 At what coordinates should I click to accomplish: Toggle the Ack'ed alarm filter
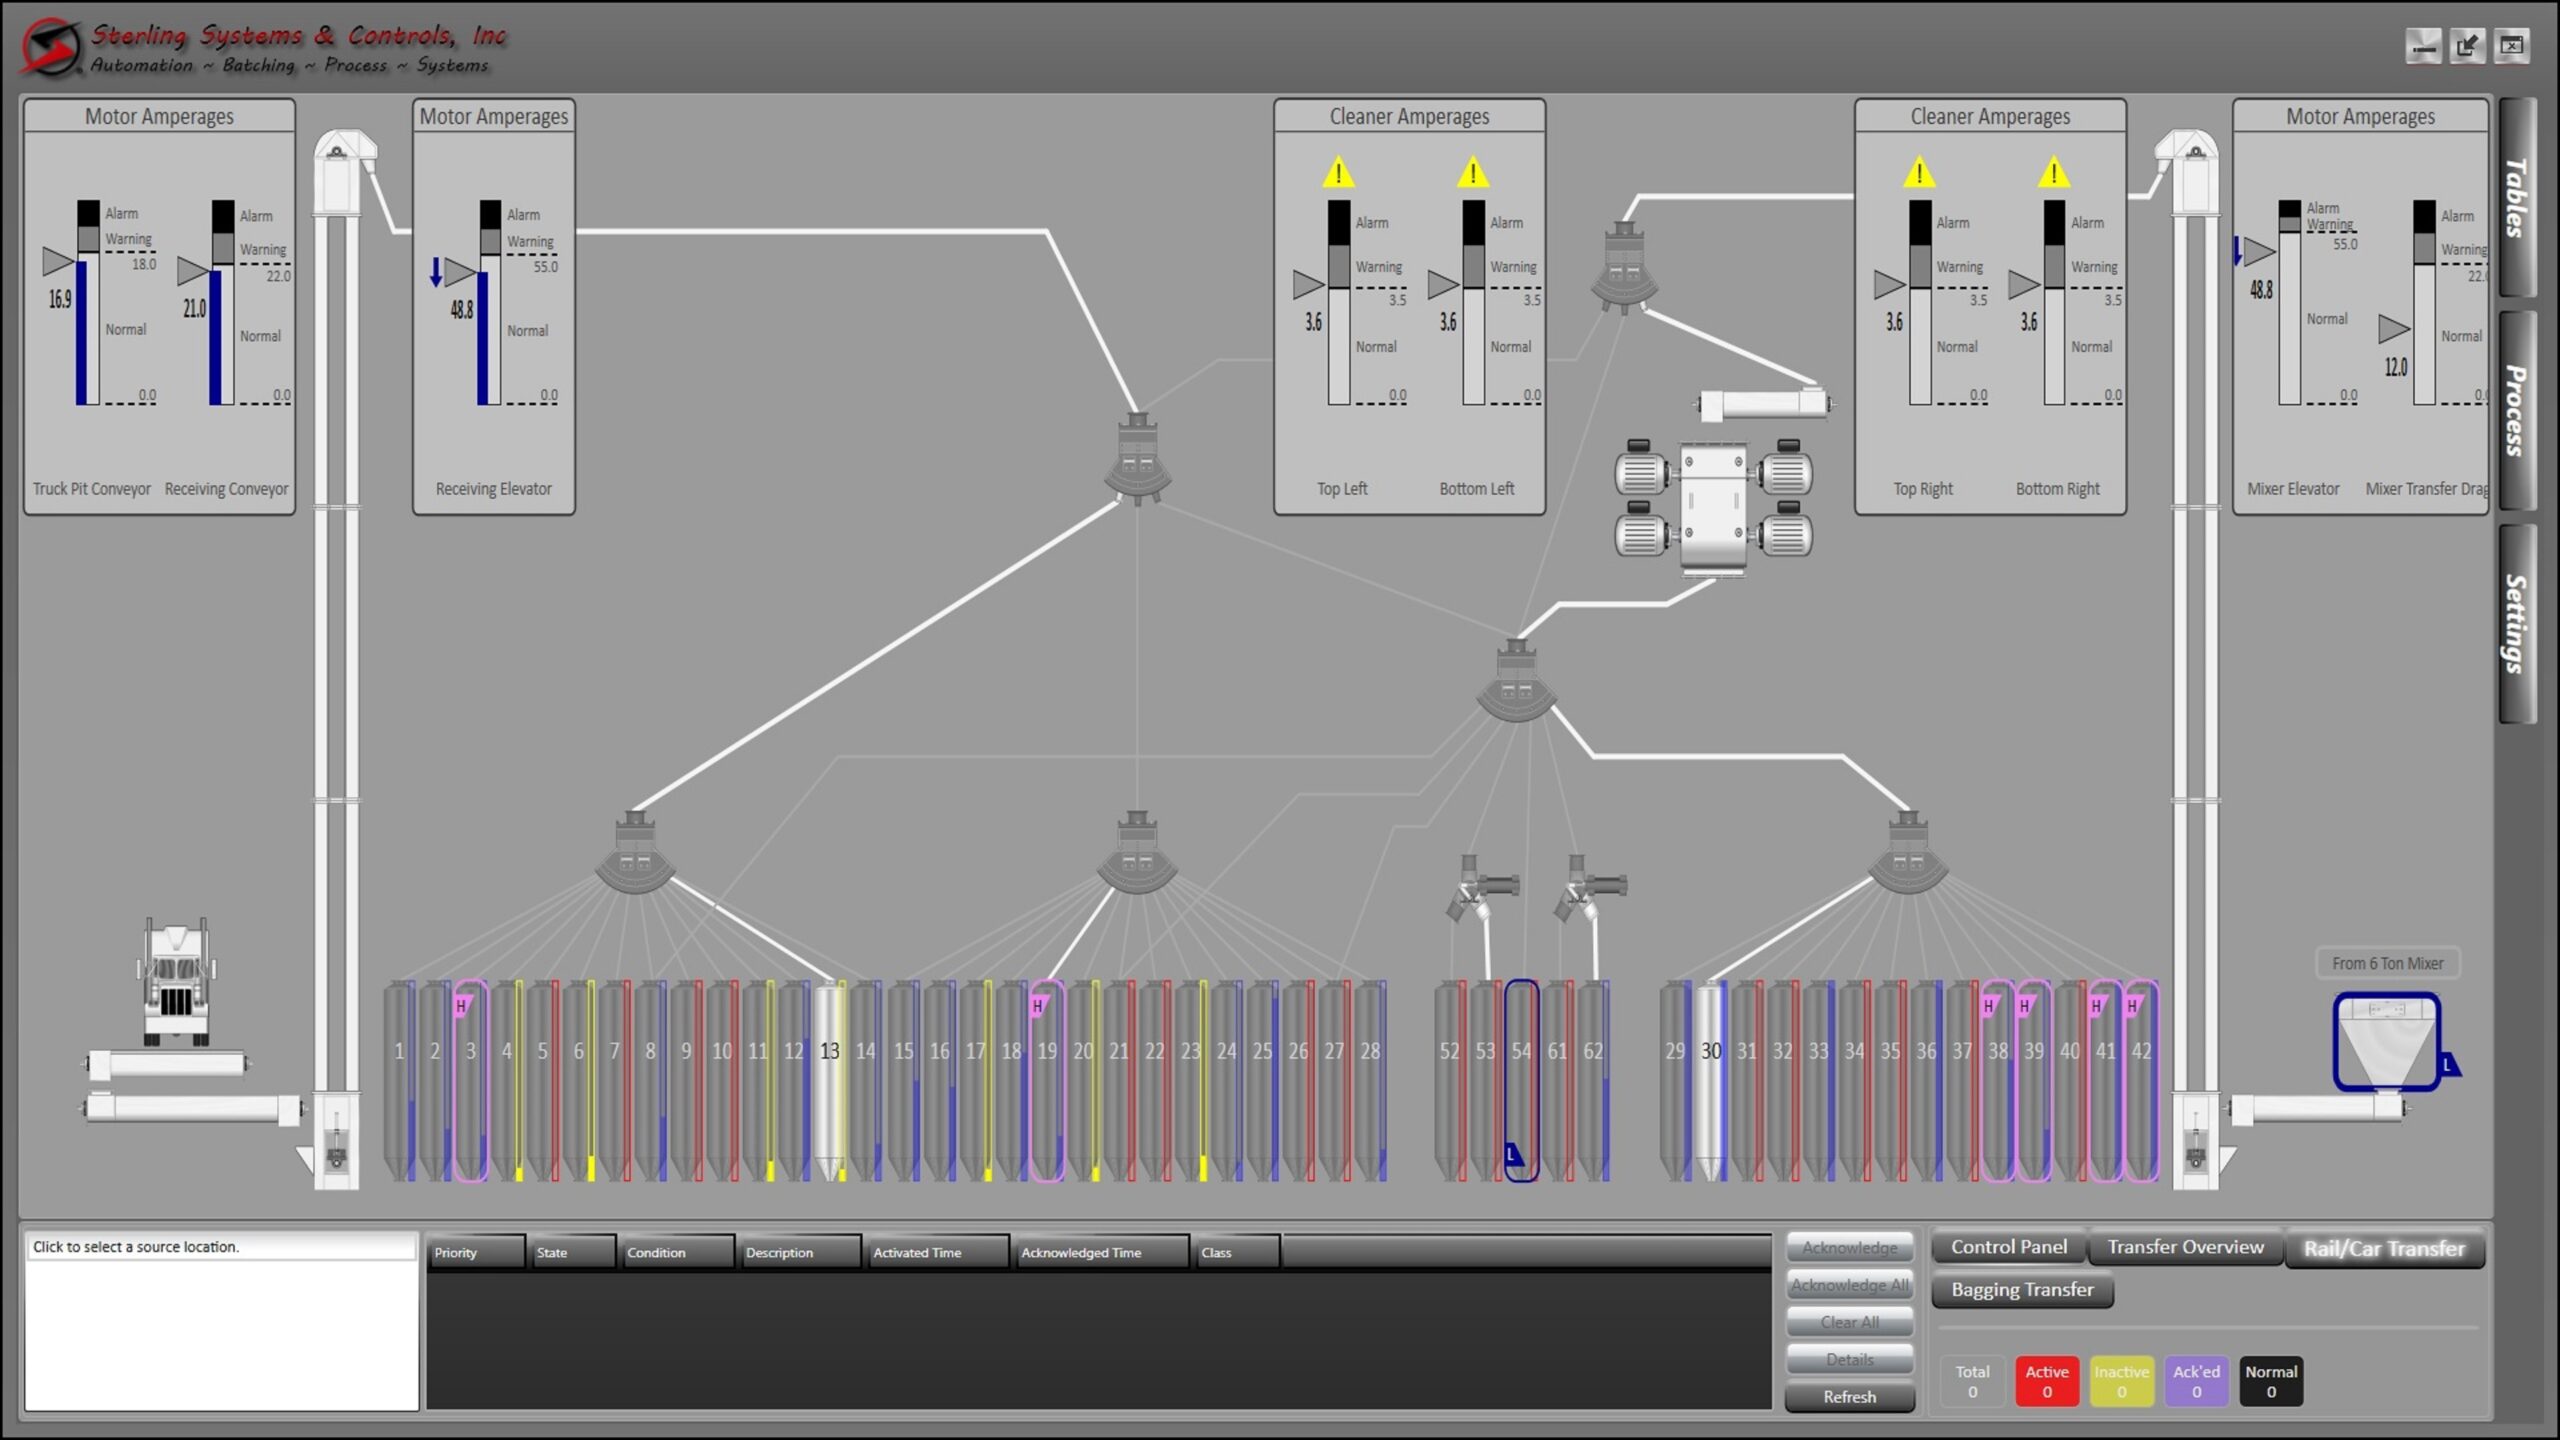click(2196, 1381)
